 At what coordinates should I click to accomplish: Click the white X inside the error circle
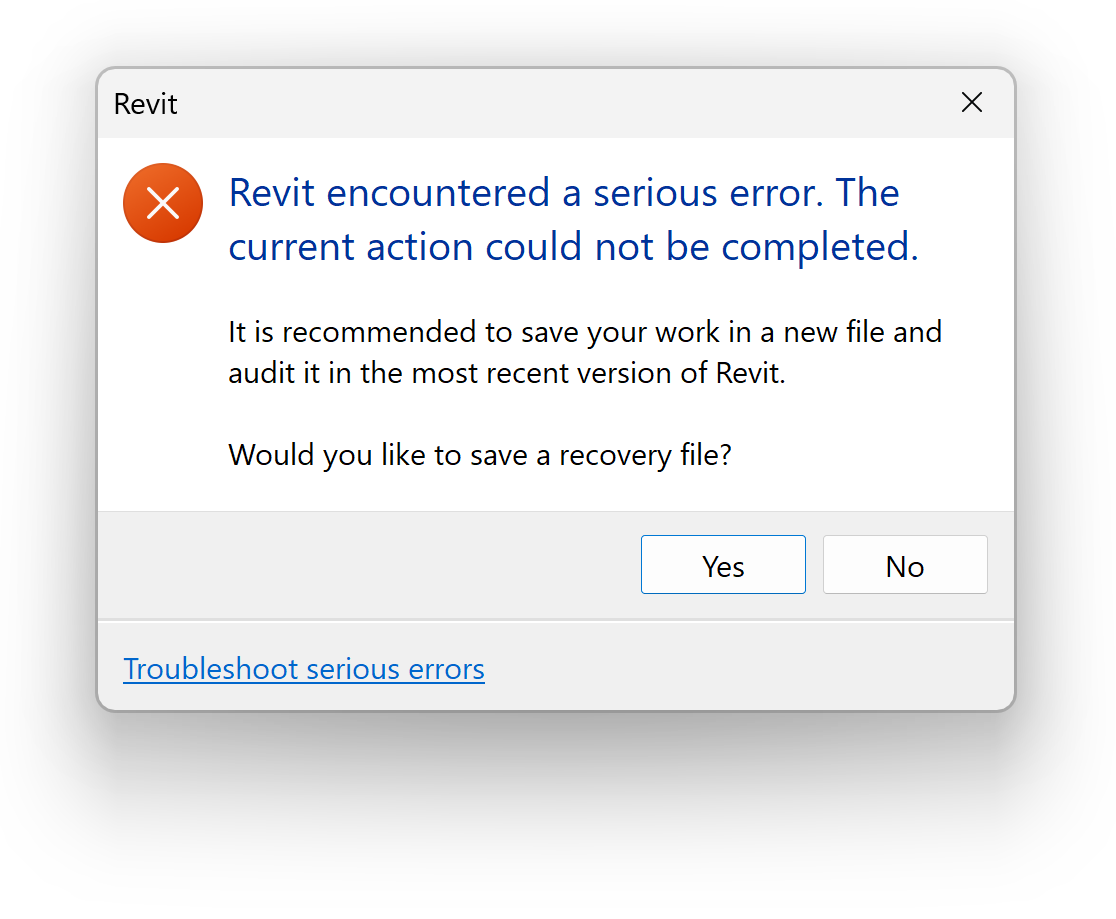pos(163,203)
